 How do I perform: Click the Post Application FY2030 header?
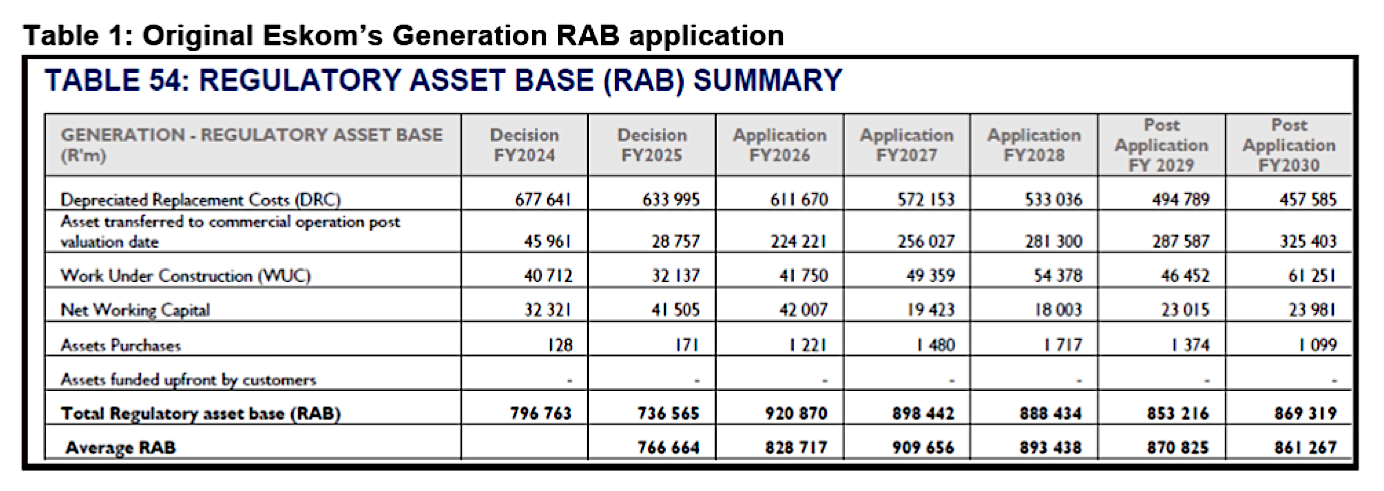(1288, 145)
